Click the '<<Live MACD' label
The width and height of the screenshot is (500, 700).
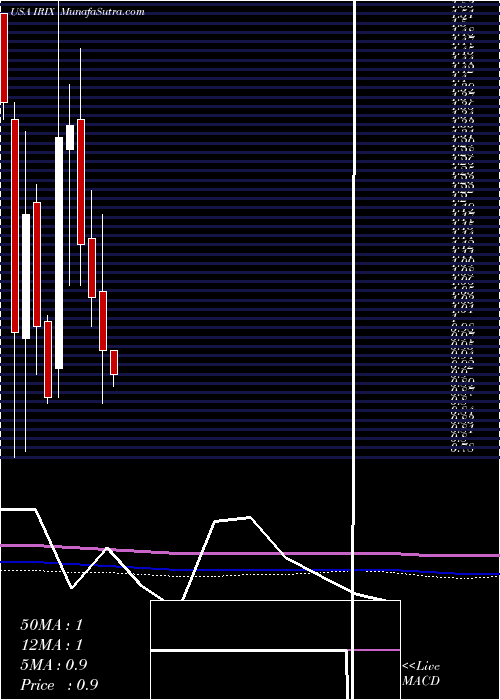(421, 673)
